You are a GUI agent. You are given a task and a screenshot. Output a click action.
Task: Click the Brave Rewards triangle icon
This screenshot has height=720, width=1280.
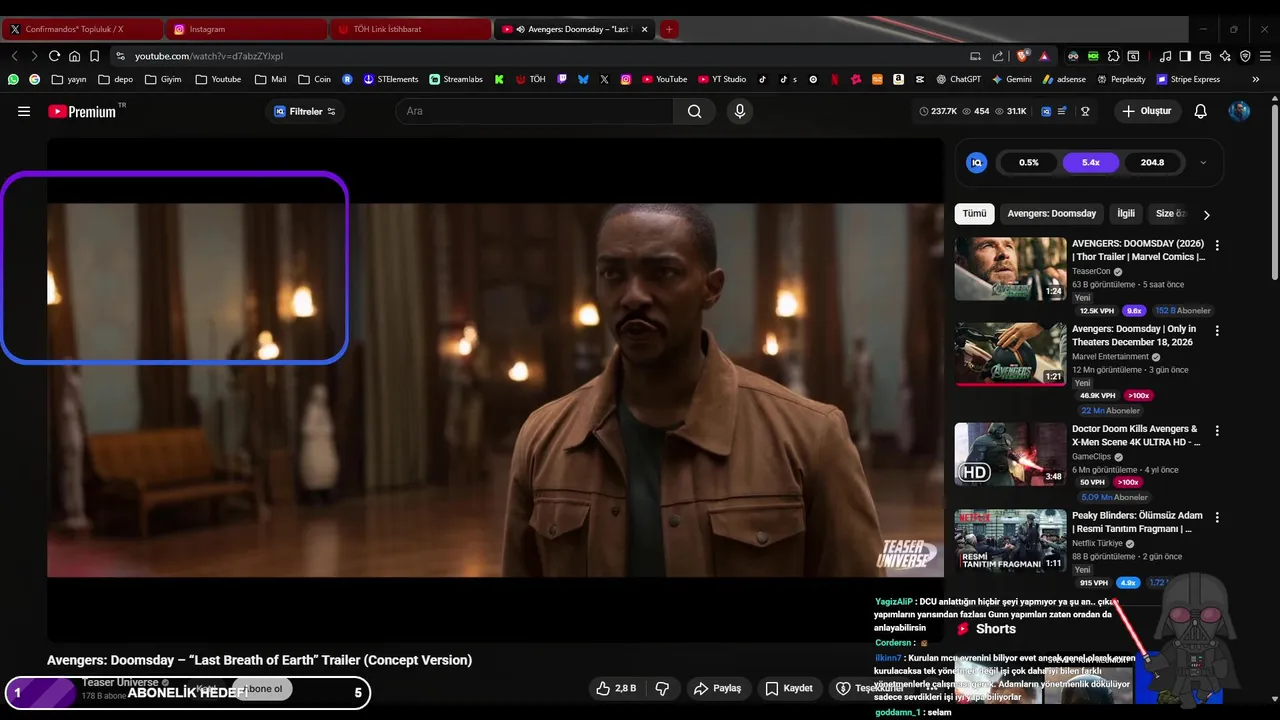[x=1044, y=56]
